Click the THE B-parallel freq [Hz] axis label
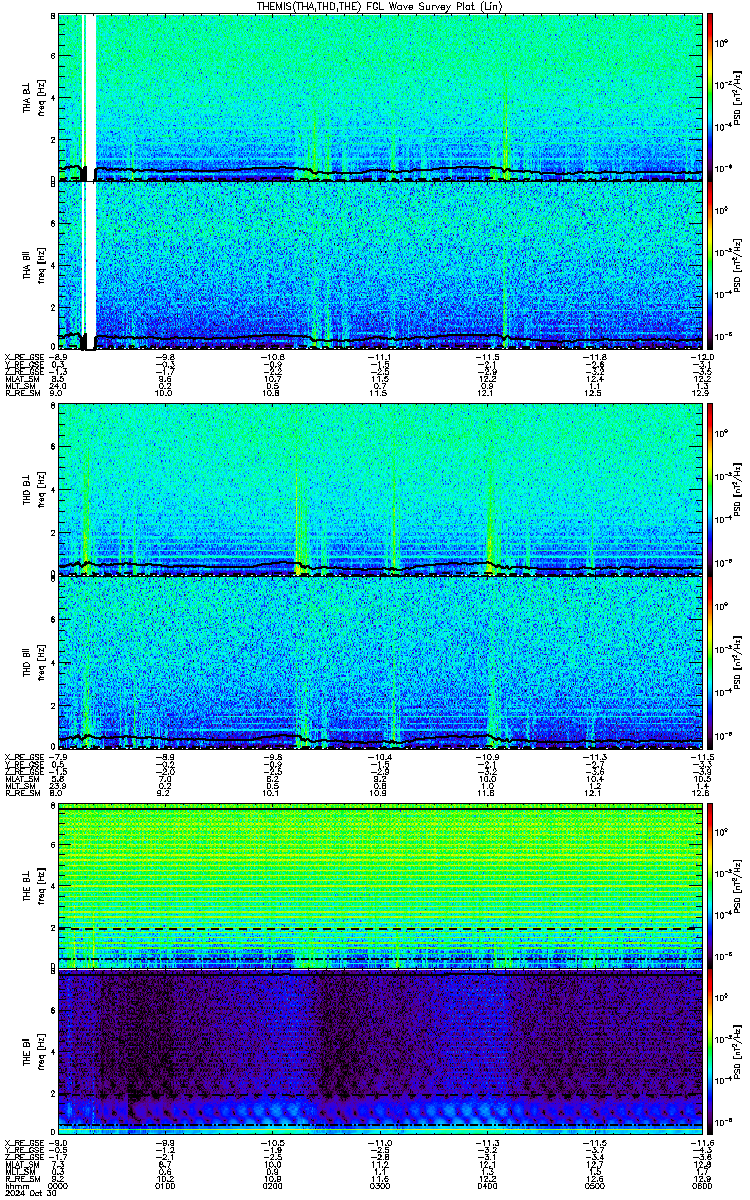The image size is (750, 1200). (x=40, y=1051)
